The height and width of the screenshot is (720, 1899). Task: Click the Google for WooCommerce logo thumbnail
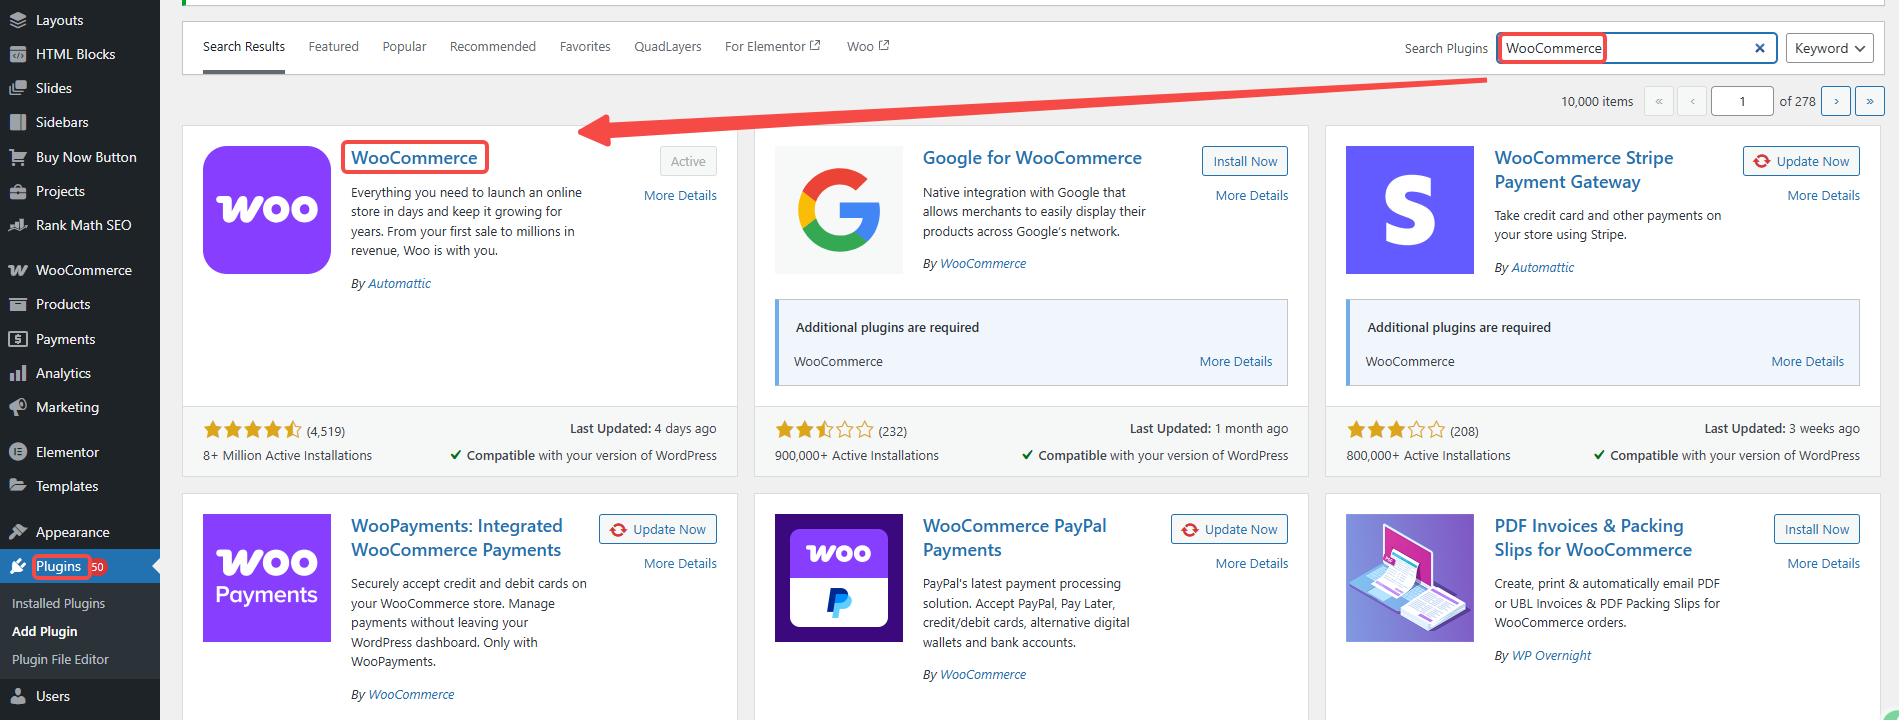point(839,210)
